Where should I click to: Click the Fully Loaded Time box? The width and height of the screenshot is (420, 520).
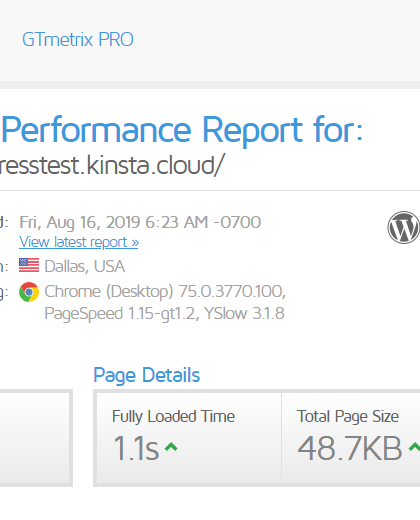pyautogui.click(x=189, y=438)
